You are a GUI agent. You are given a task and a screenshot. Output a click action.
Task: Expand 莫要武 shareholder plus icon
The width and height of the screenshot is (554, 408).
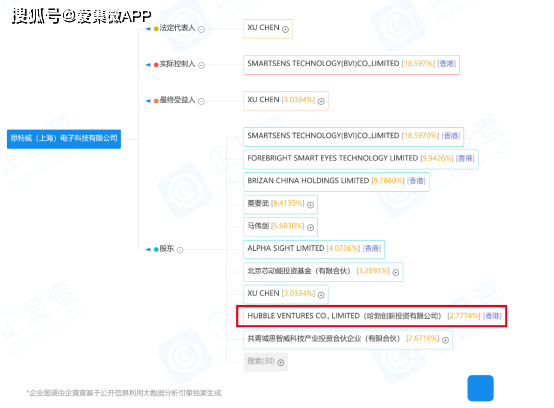[311, 205]
